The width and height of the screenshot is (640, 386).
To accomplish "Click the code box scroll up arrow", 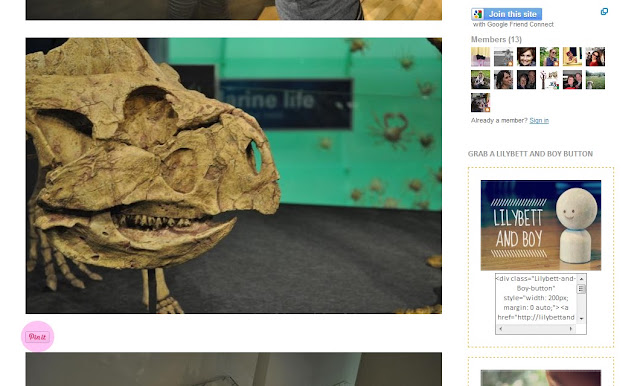I will pos(581,279).
